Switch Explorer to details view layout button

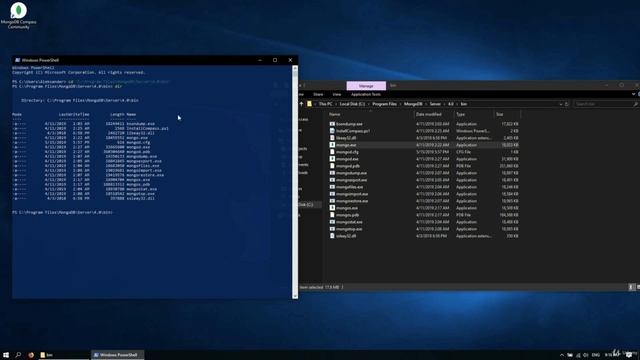pyautogui.click(x=631, y=287)
